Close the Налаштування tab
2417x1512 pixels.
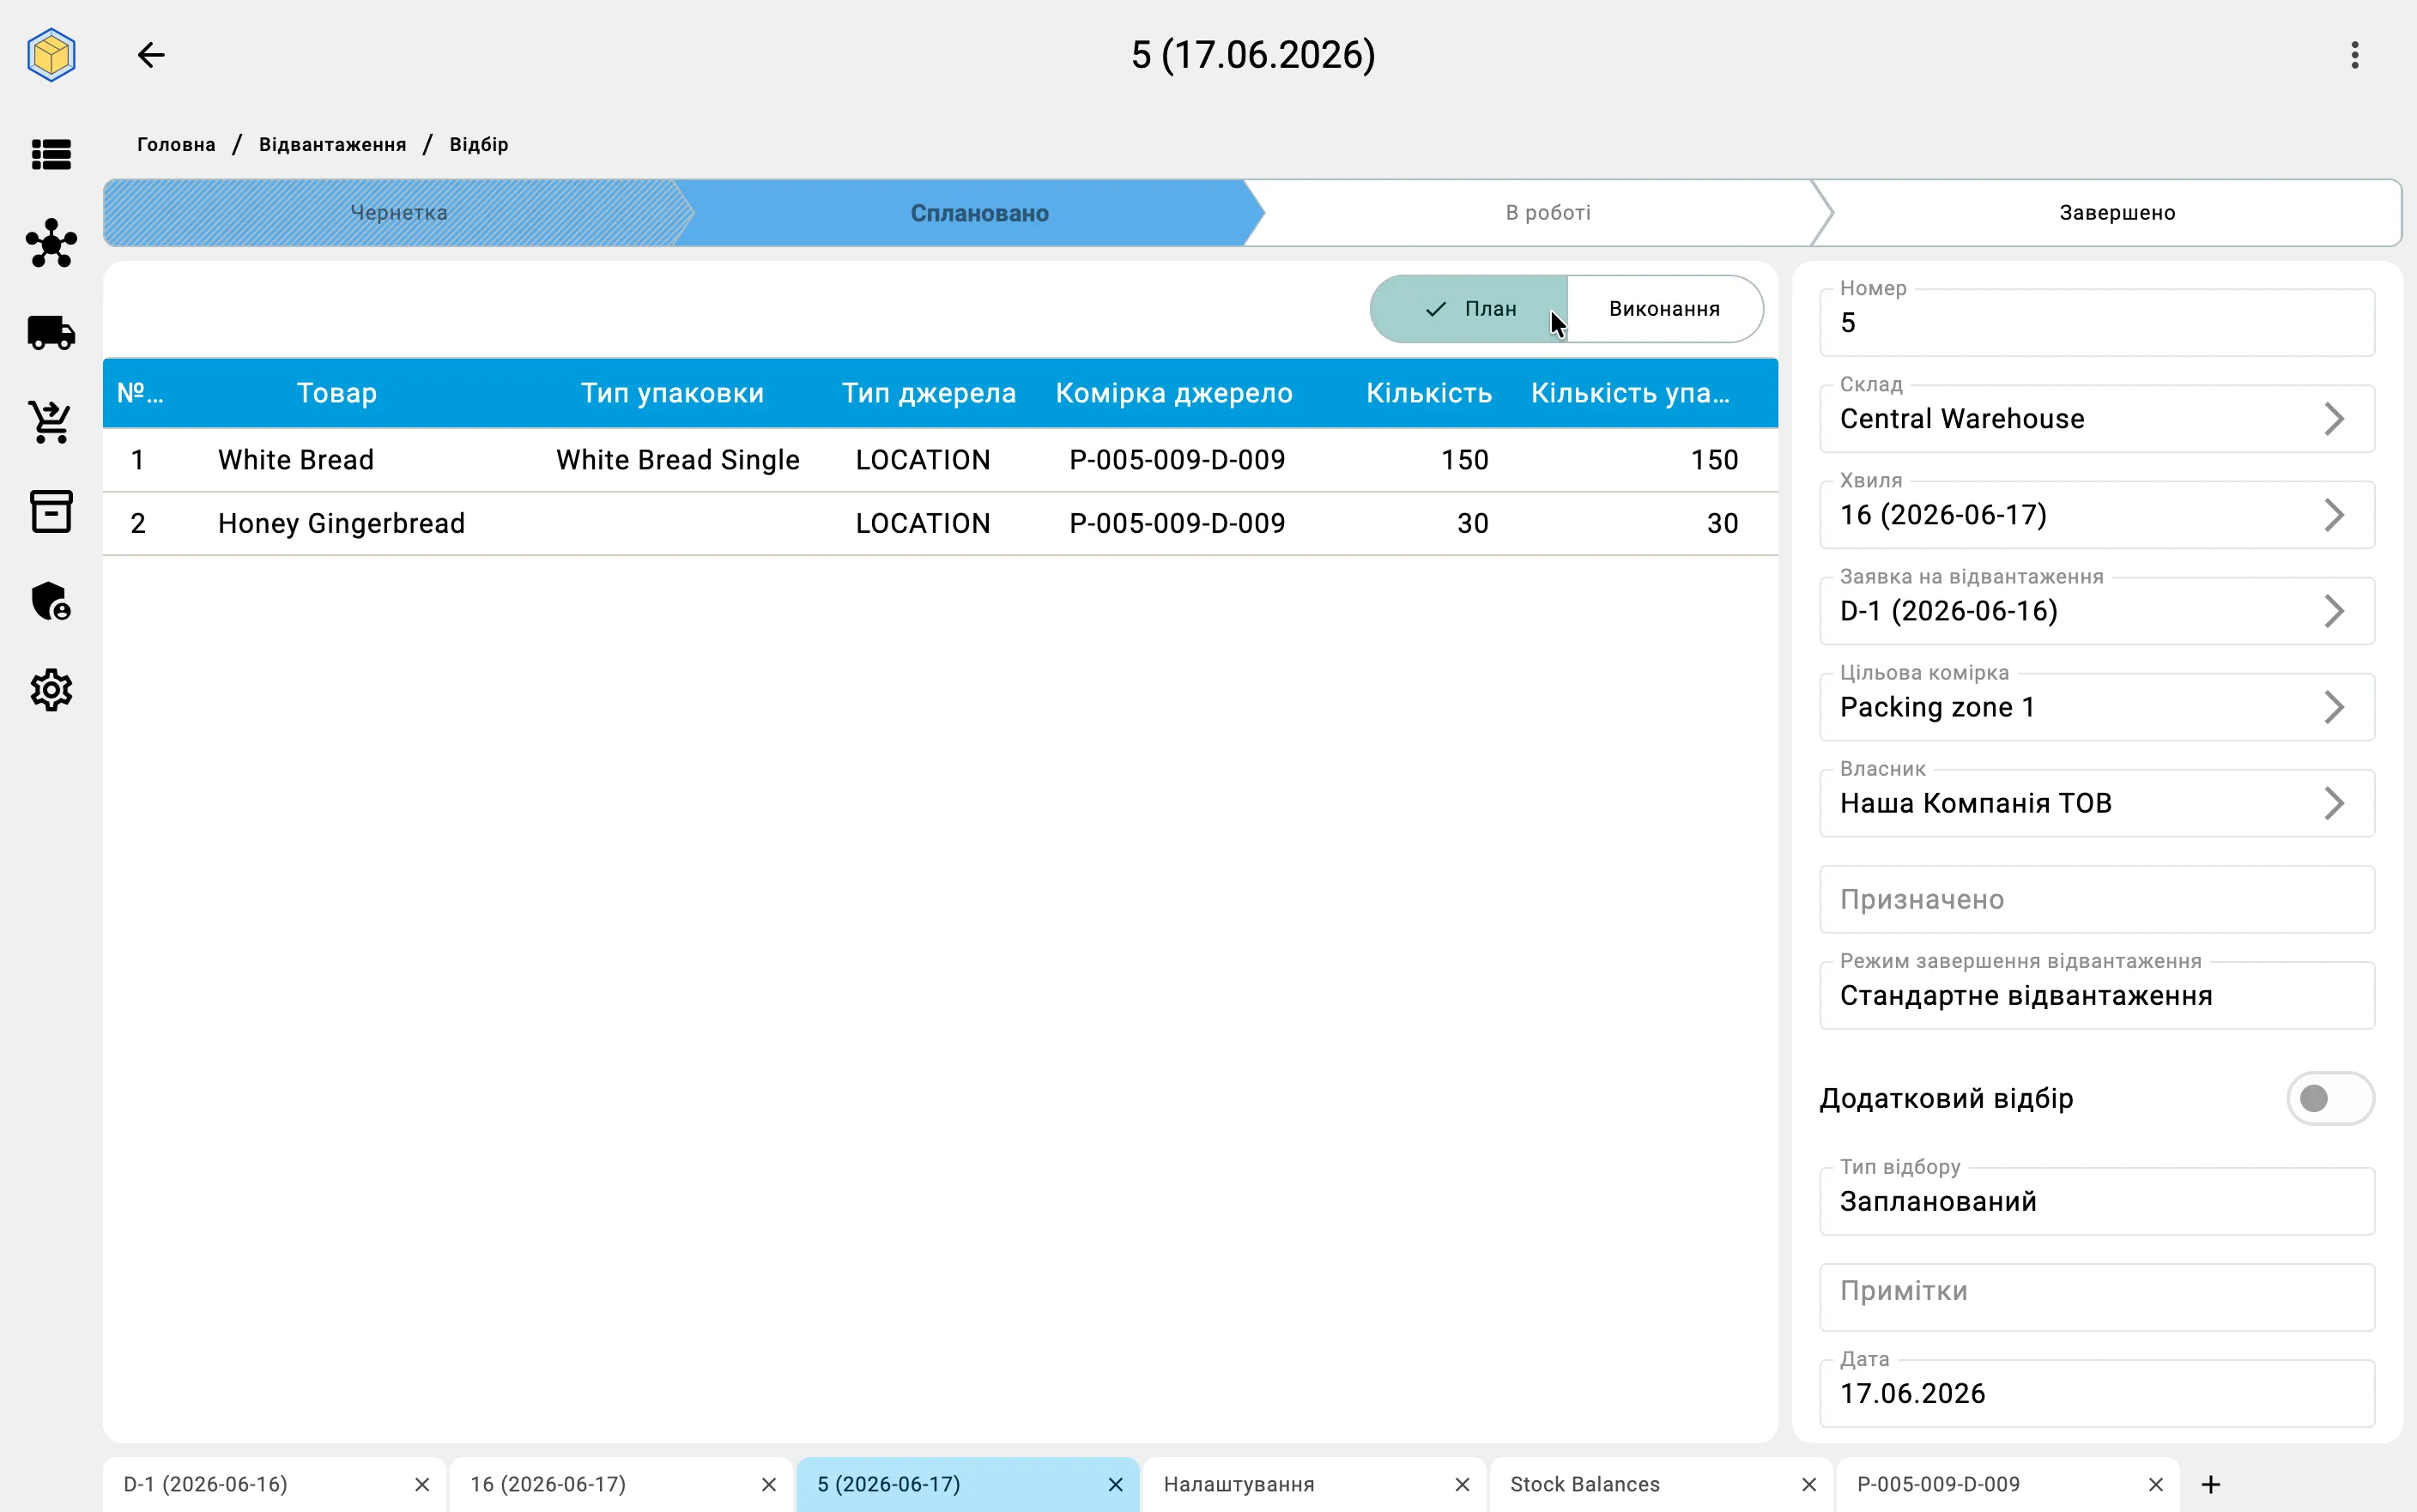(x=1462, y=1485)
